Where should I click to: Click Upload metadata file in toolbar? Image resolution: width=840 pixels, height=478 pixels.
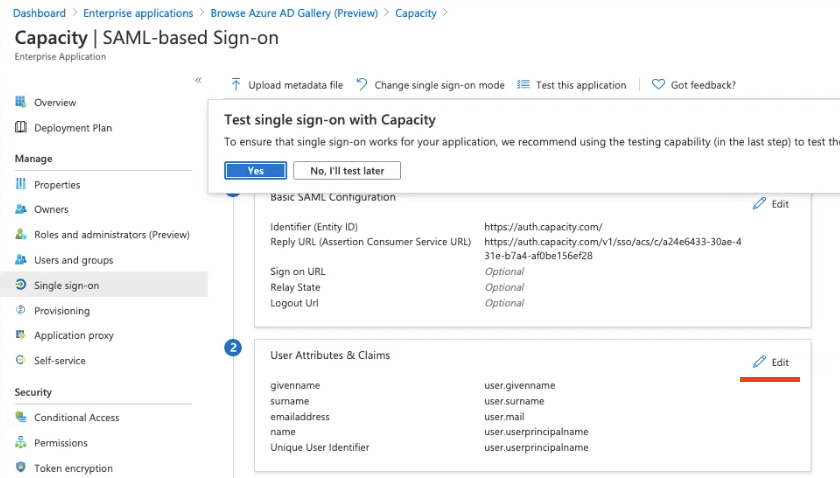(x=287, y=85)
